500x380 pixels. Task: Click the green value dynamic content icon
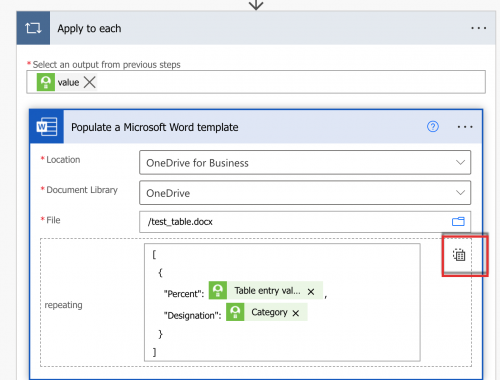coord(46,82)
